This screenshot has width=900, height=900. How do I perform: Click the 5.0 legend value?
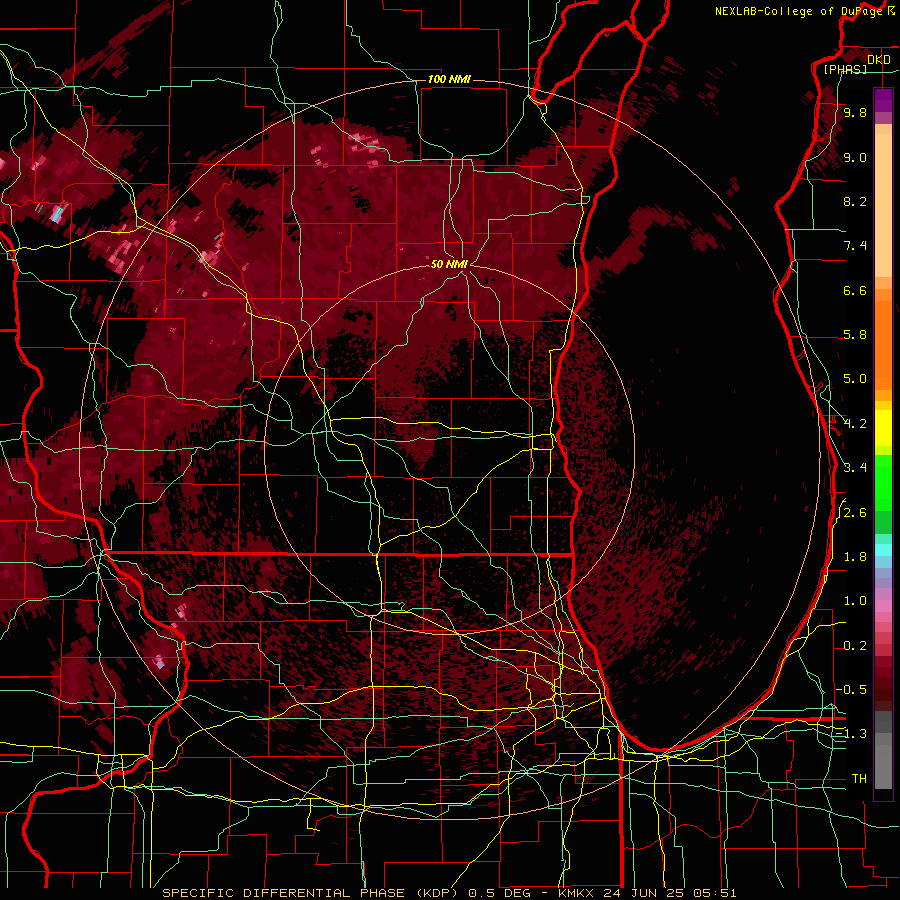click(x=855, y=379)
